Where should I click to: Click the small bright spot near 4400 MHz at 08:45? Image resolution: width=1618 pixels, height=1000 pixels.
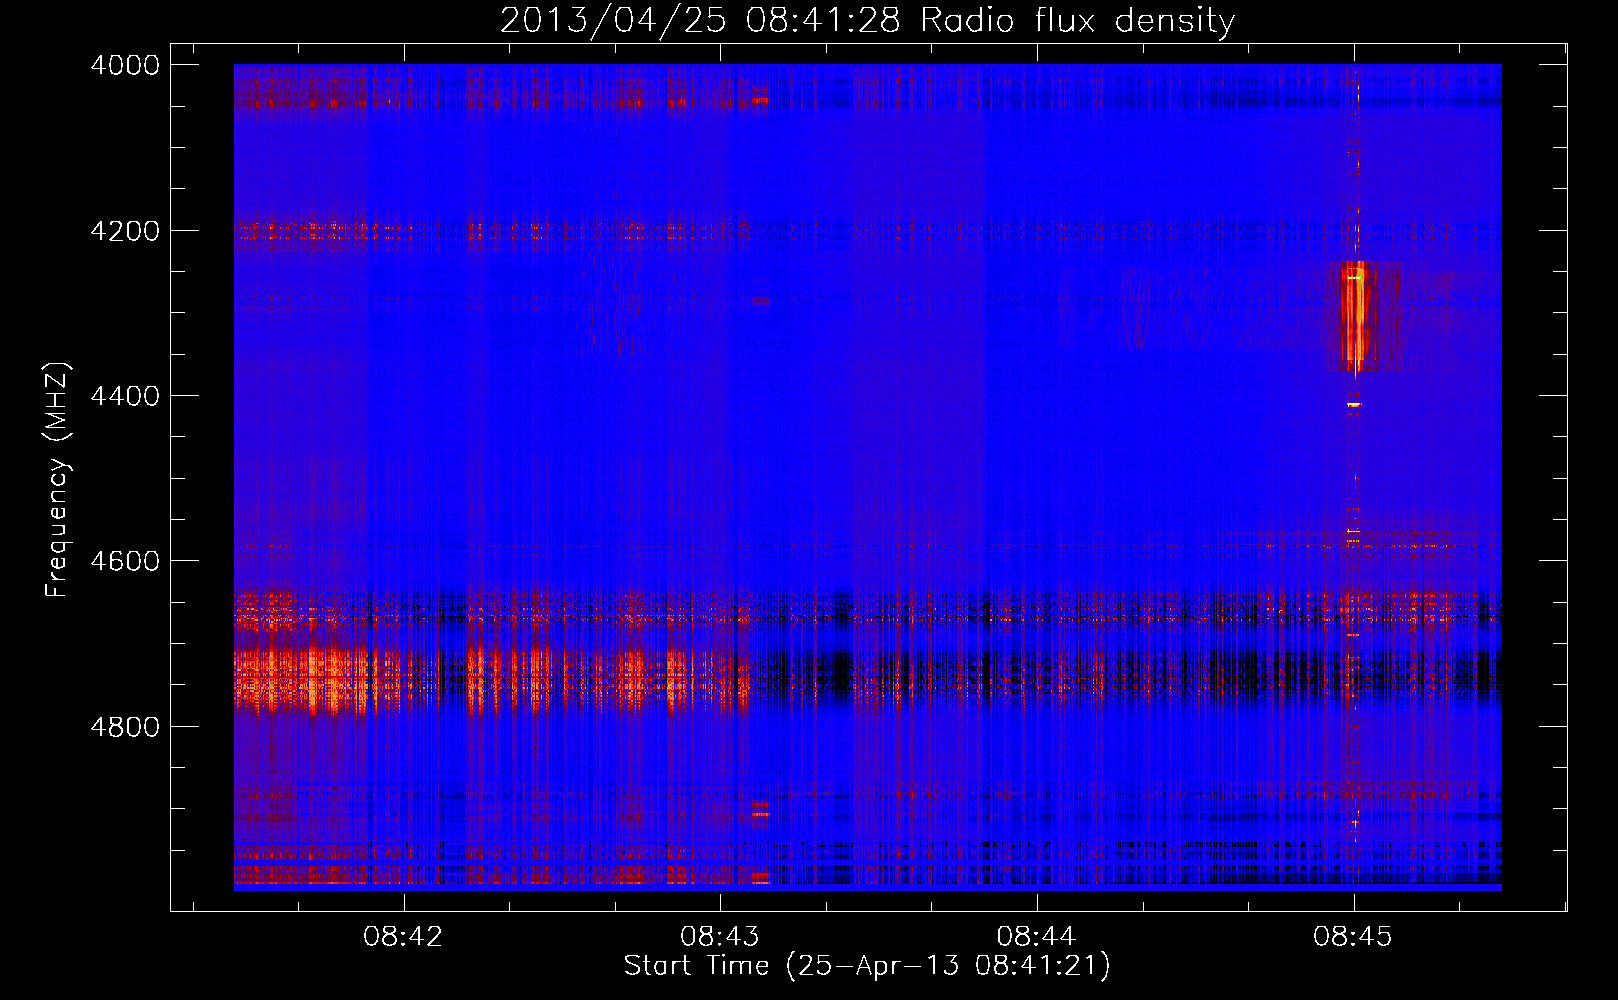click(1354, 405)
